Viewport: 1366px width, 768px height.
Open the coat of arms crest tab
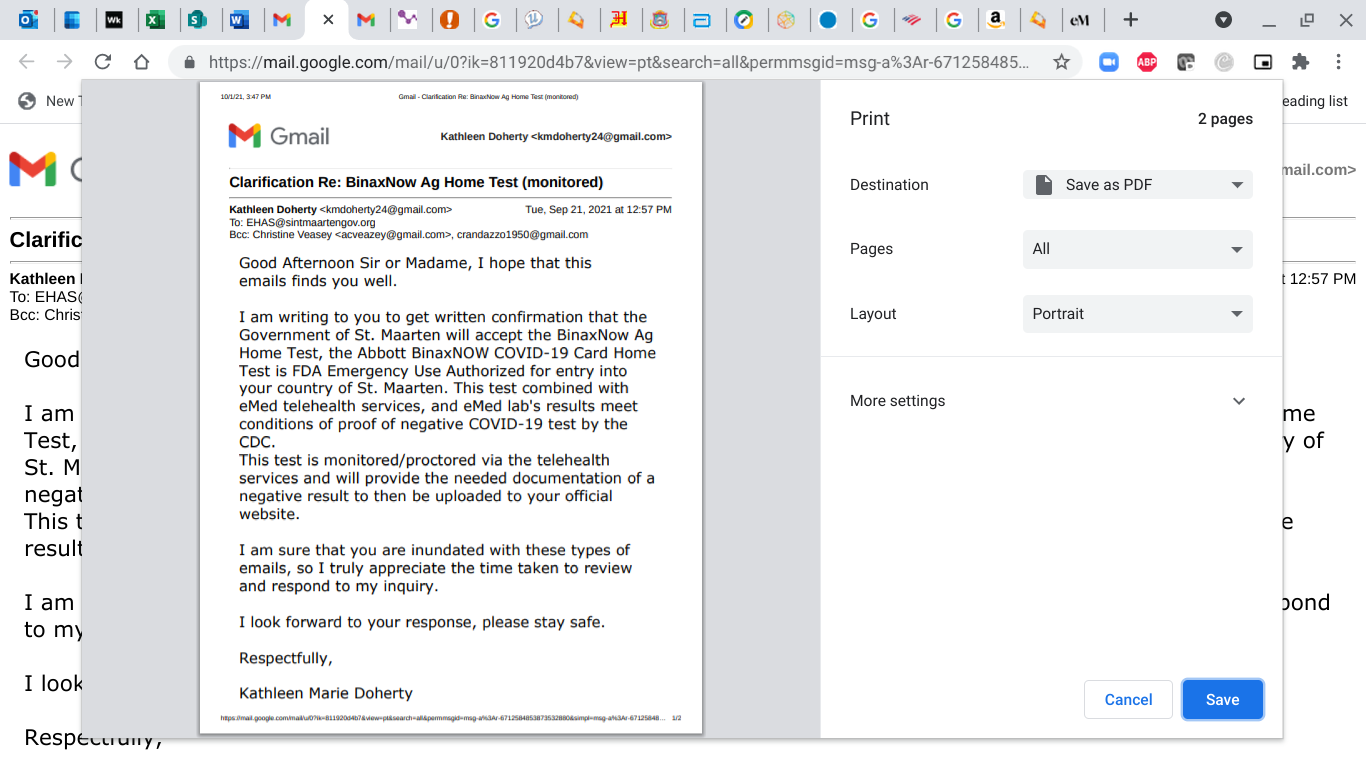coord(659,19)
